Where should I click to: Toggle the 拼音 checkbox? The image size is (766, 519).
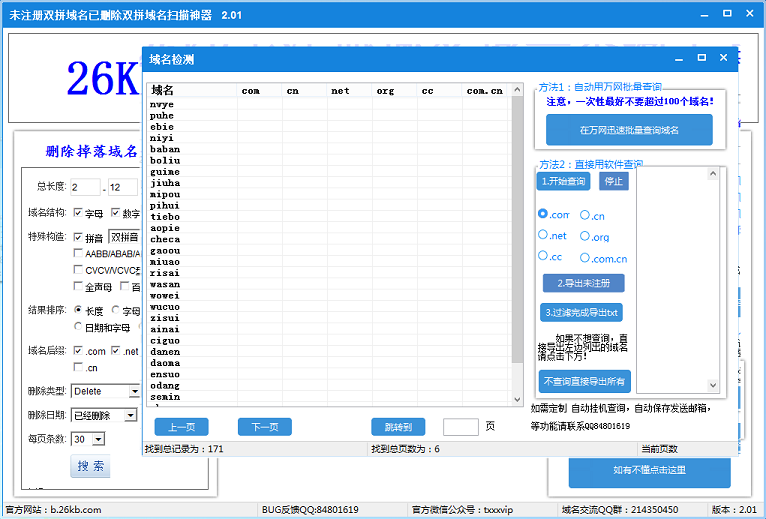(79, 238)
